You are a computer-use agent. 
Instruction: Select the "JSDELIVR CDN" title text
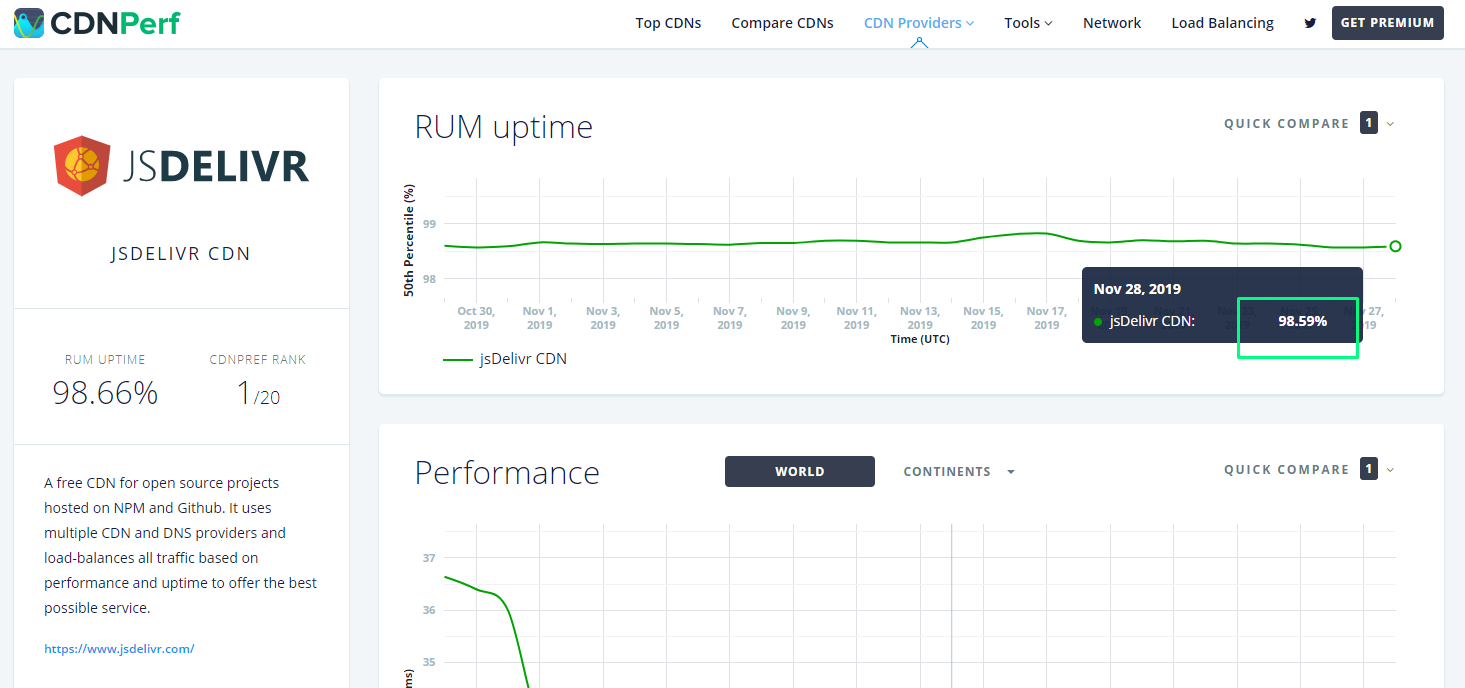click(181, 254)
